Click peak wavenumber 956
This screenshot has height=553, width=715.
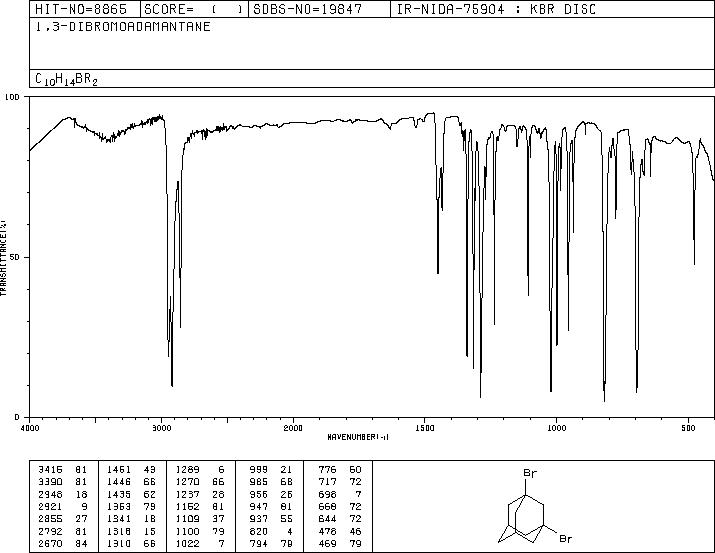click(259, 494)
